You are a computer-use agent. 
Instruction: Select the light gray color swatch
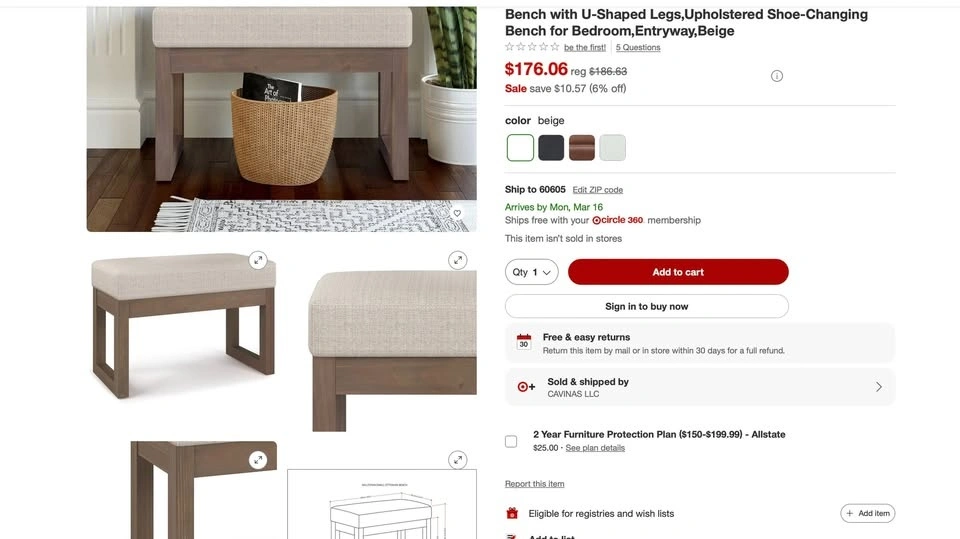click(612, 148)
